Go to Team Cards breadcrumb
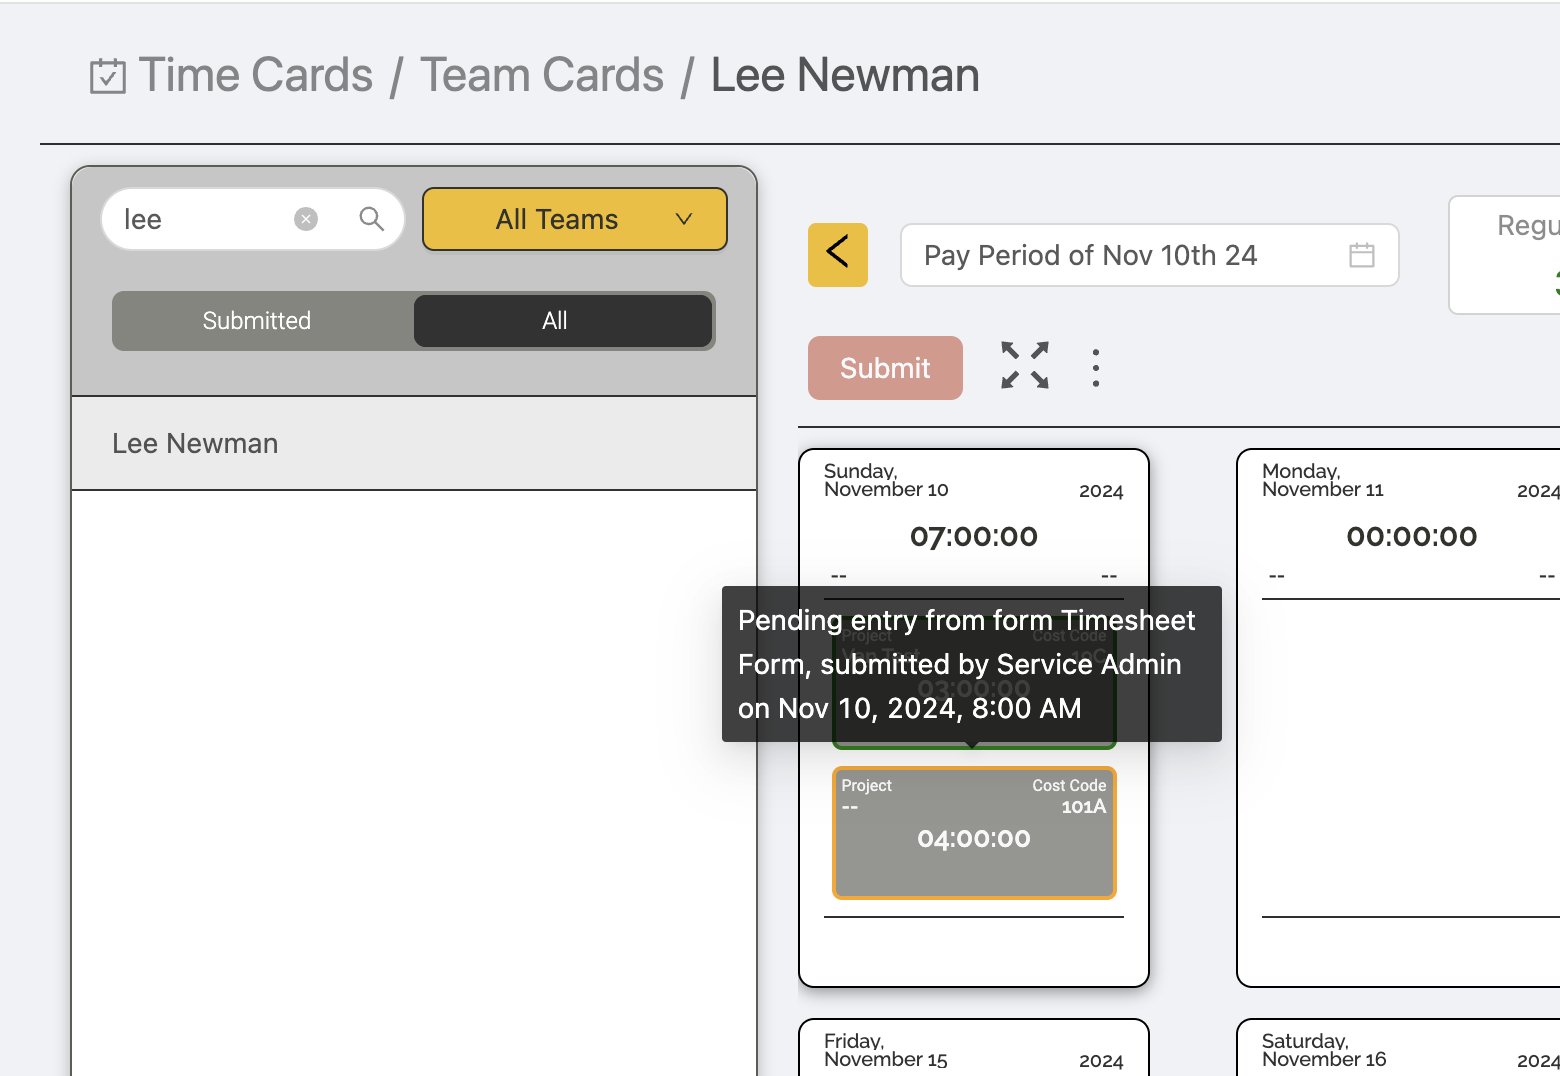 pos(542,75)
